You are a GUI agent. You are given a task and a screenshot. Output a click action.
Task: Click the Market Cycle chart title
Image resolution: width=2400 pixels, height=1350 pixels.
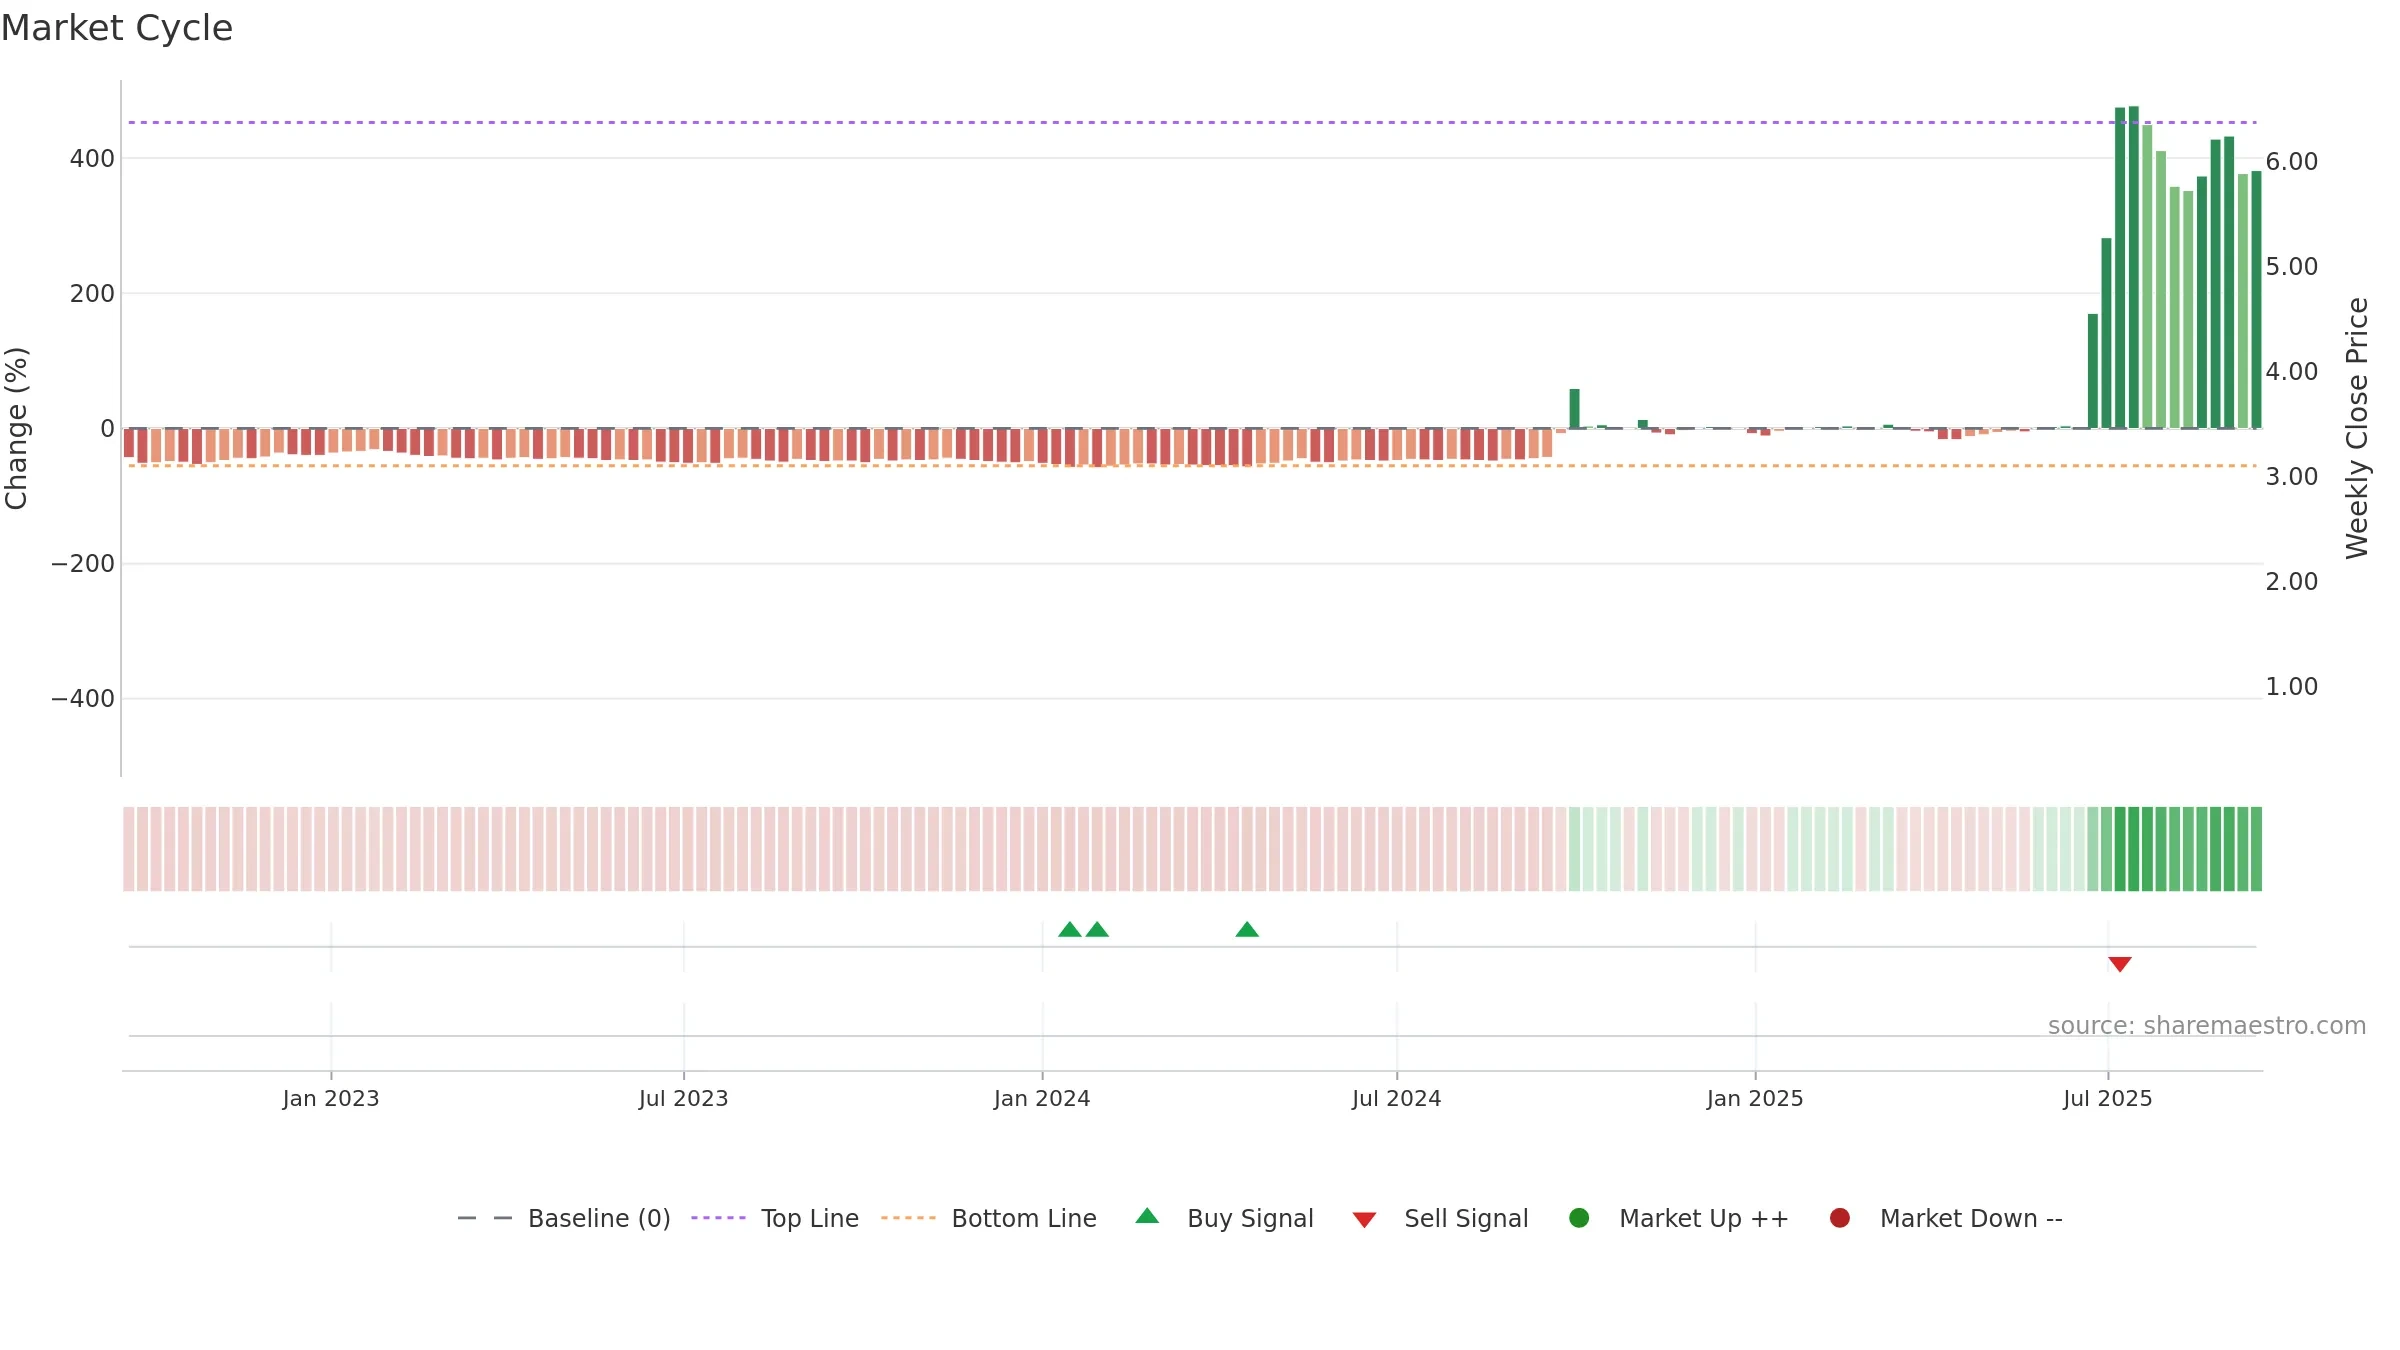(117, 28)
